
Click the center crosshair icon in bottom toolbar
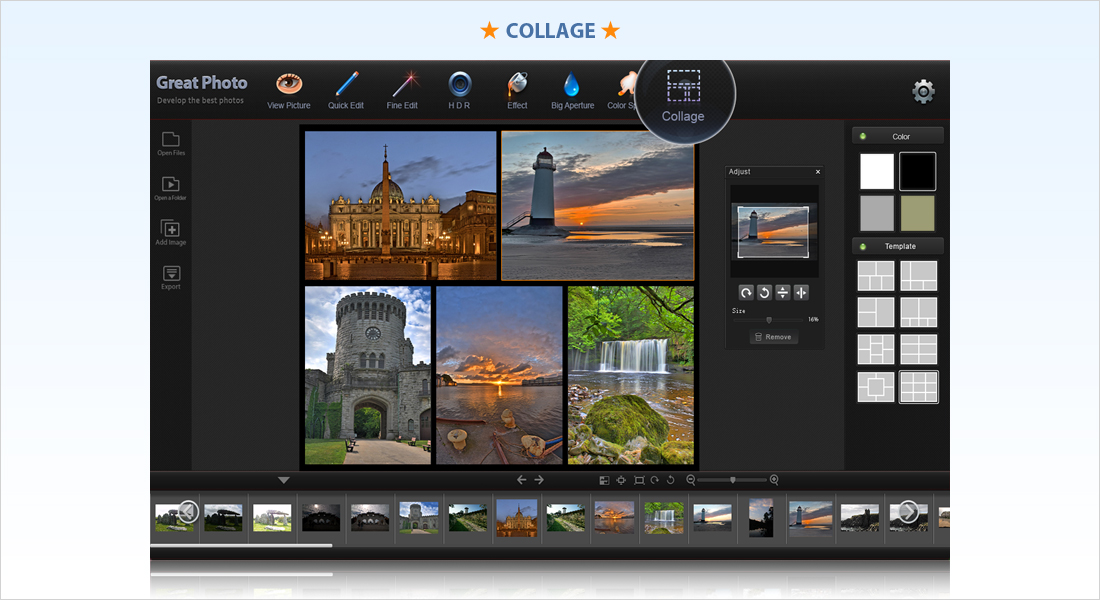621,481
